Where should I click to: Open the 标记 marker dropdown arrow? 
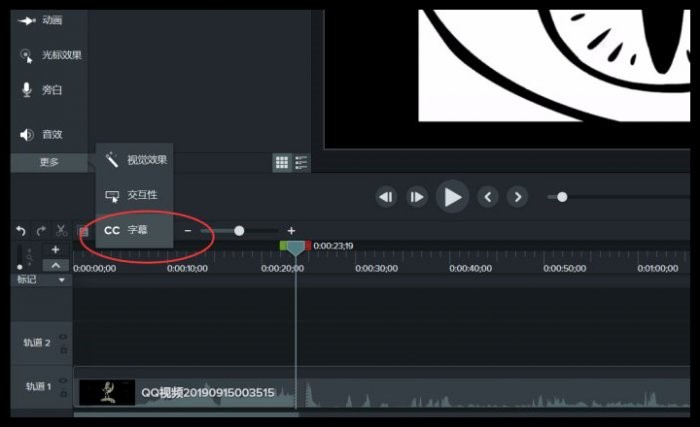62,280
